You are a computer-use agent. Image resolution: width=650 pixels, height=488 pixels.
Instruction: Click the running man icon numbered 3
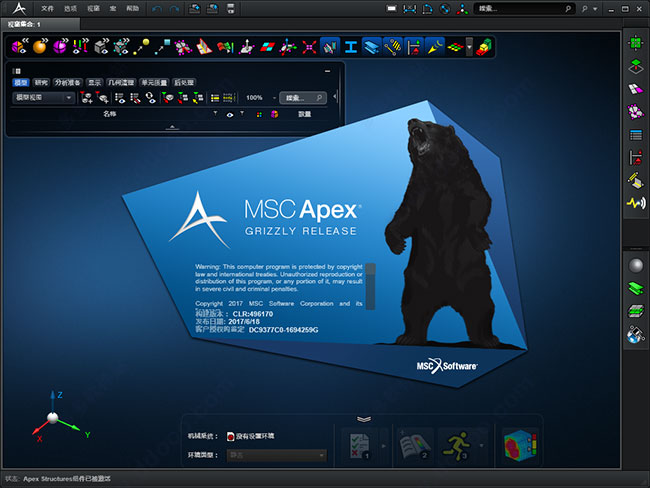click(456, 446)
